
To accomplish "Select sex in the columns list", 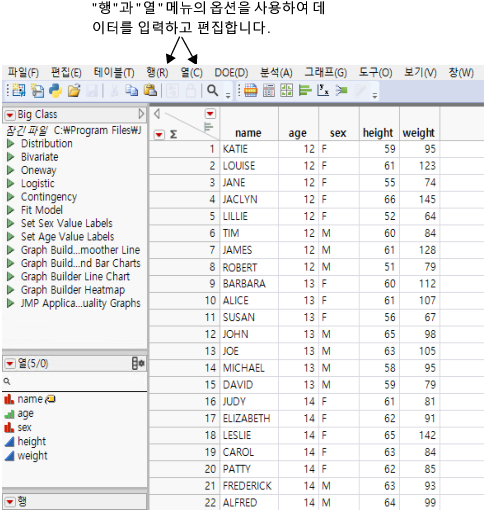I will (24, 428).
